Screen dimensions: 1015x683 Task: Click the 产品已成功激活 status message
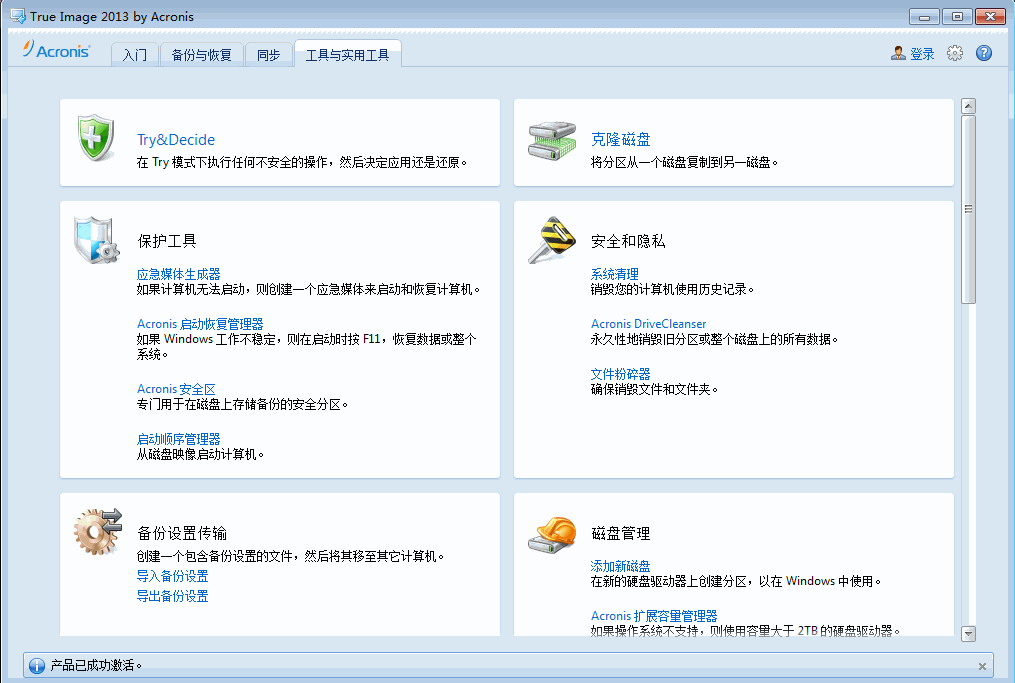96,666
